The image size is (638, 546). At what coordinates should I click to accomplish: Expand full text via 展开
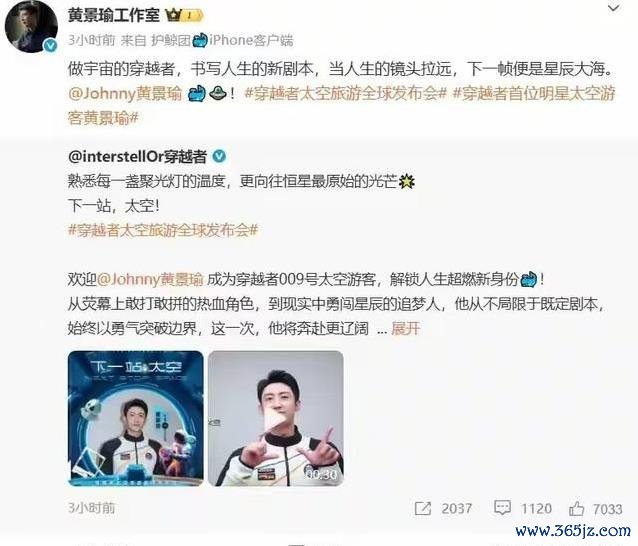pos(405,328)
